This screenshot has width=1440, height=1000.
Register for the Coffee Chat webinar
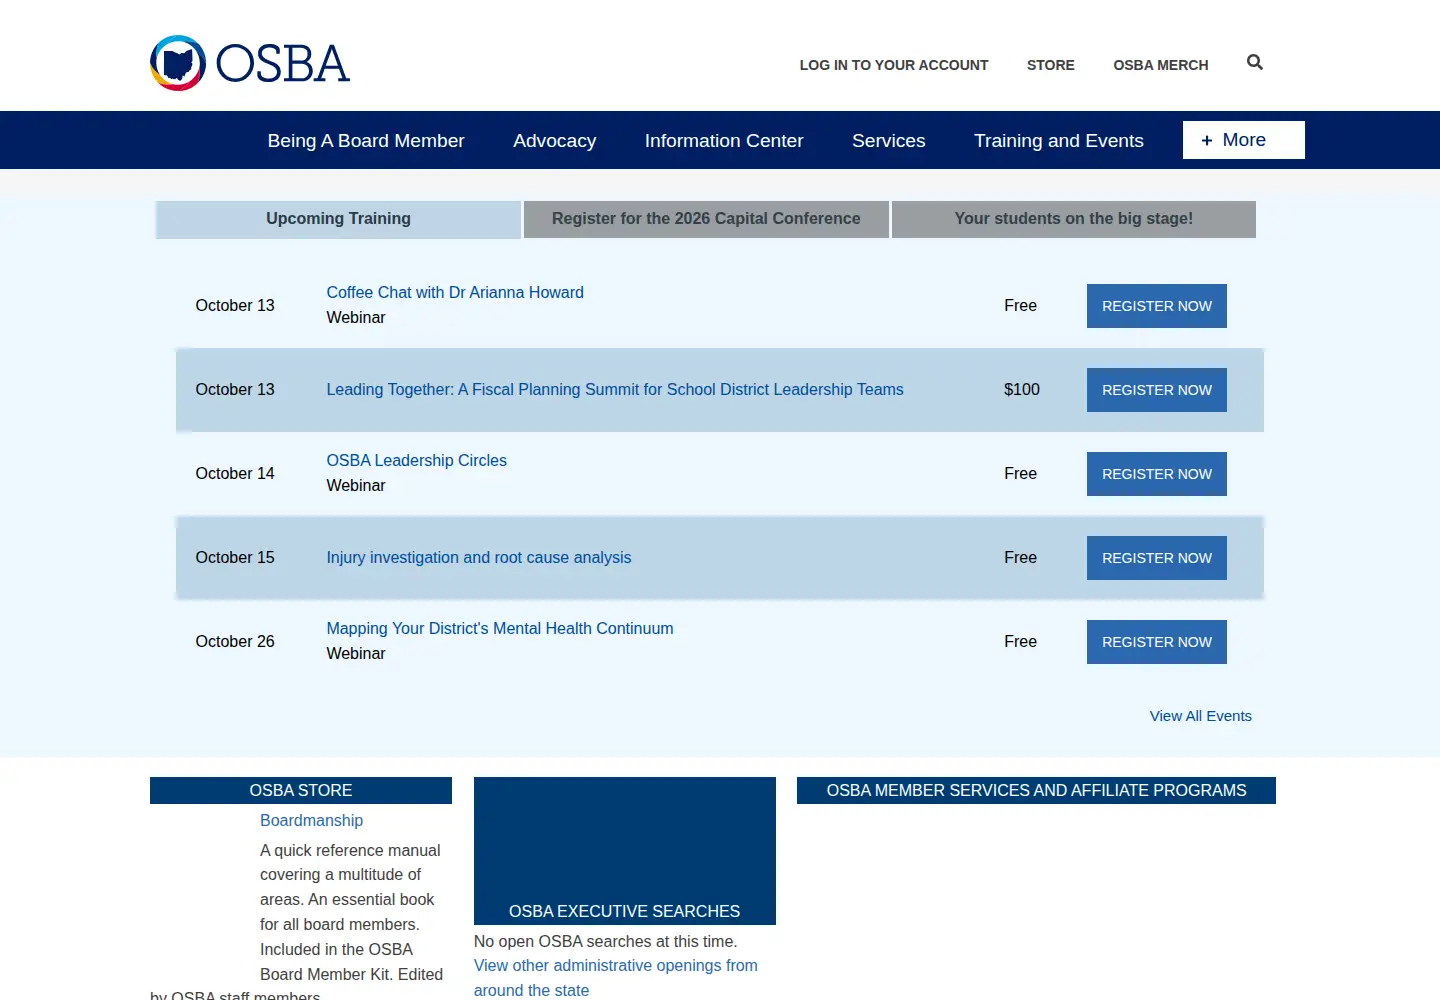[1157, 306]
